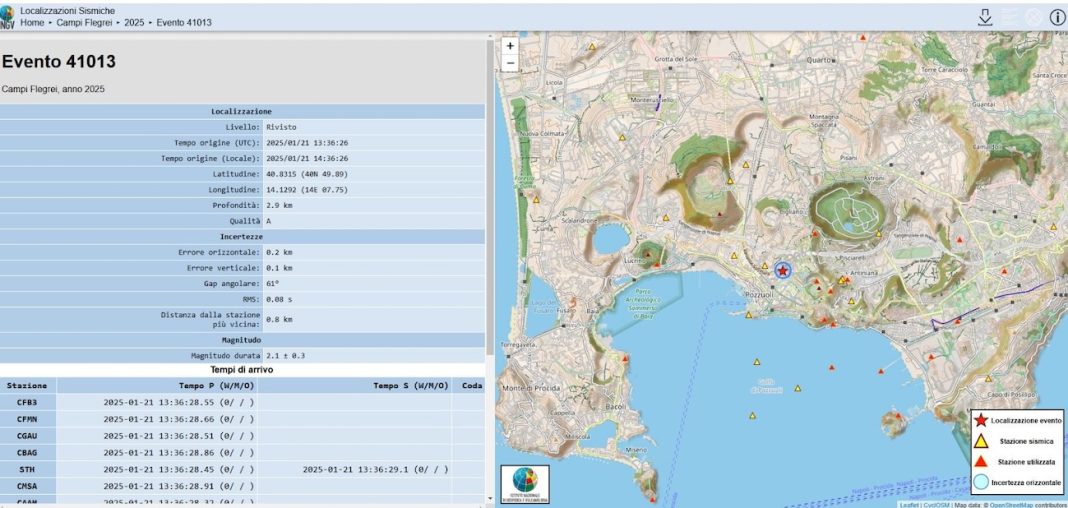Zoom in the map with plus button

pyautogui.click(x=510, y=46)
